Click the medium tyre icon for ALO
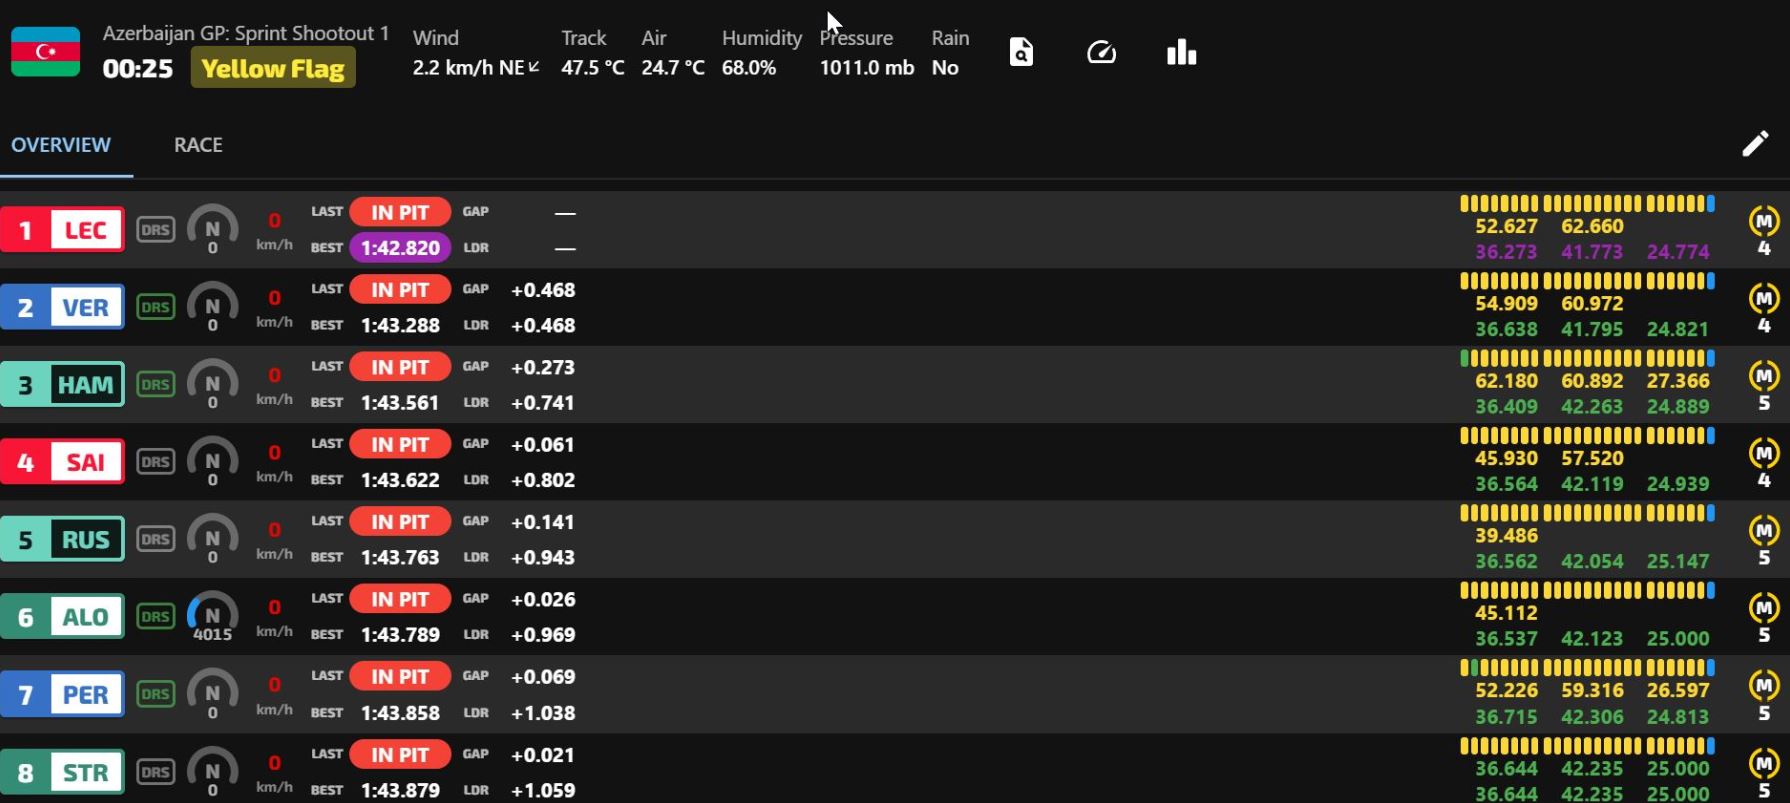Screen dimensions: 1790x803 click(1764, 608)
